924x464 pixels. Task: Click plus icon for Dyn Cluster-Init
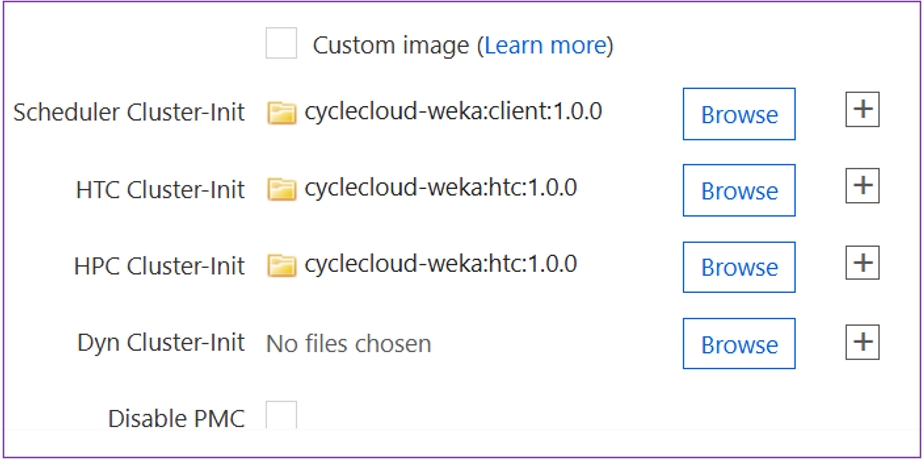pyautogui.click(x=862, y=342)
